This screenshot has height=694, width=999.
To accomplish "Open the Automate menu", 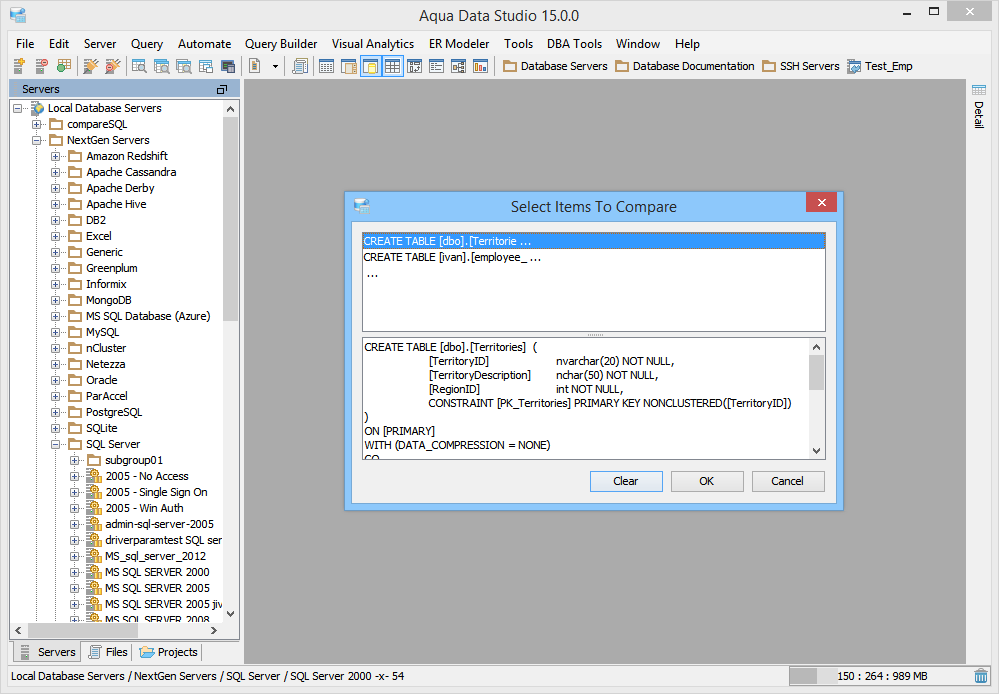I will [x=205, y=44].
